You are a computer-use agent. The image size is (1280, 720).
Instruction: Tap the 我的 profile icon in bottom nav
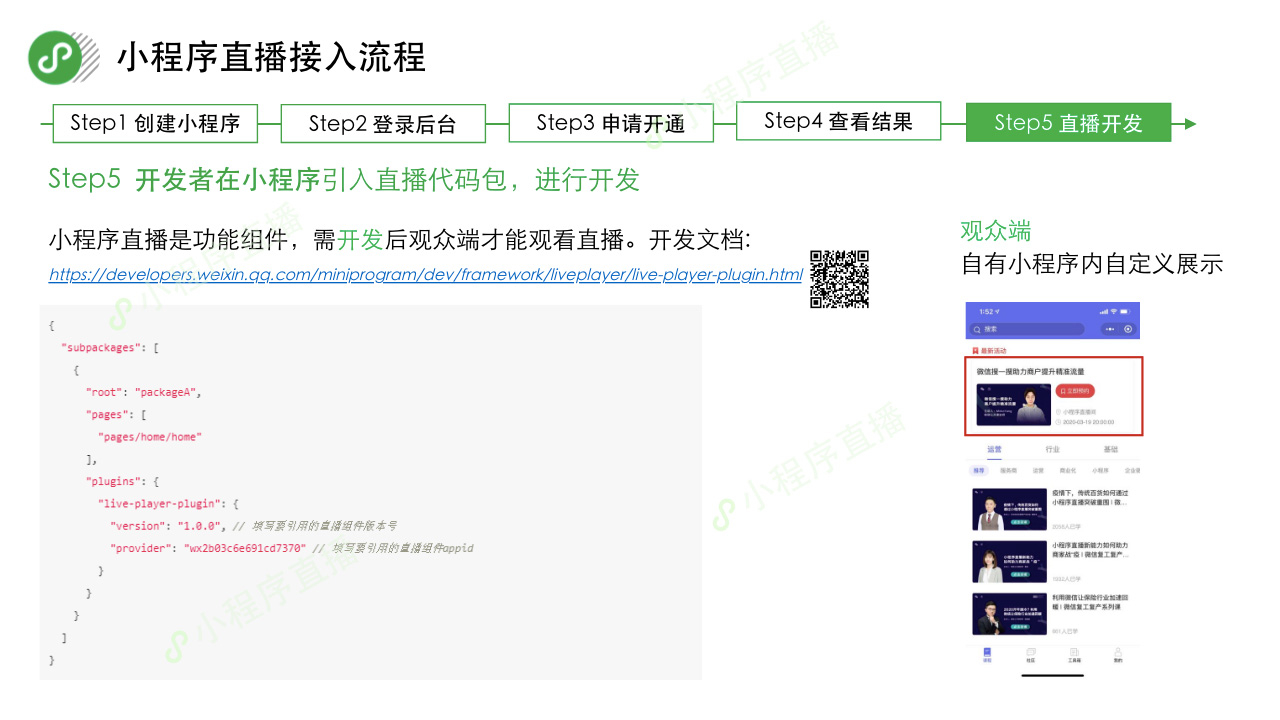(1118, 655)
